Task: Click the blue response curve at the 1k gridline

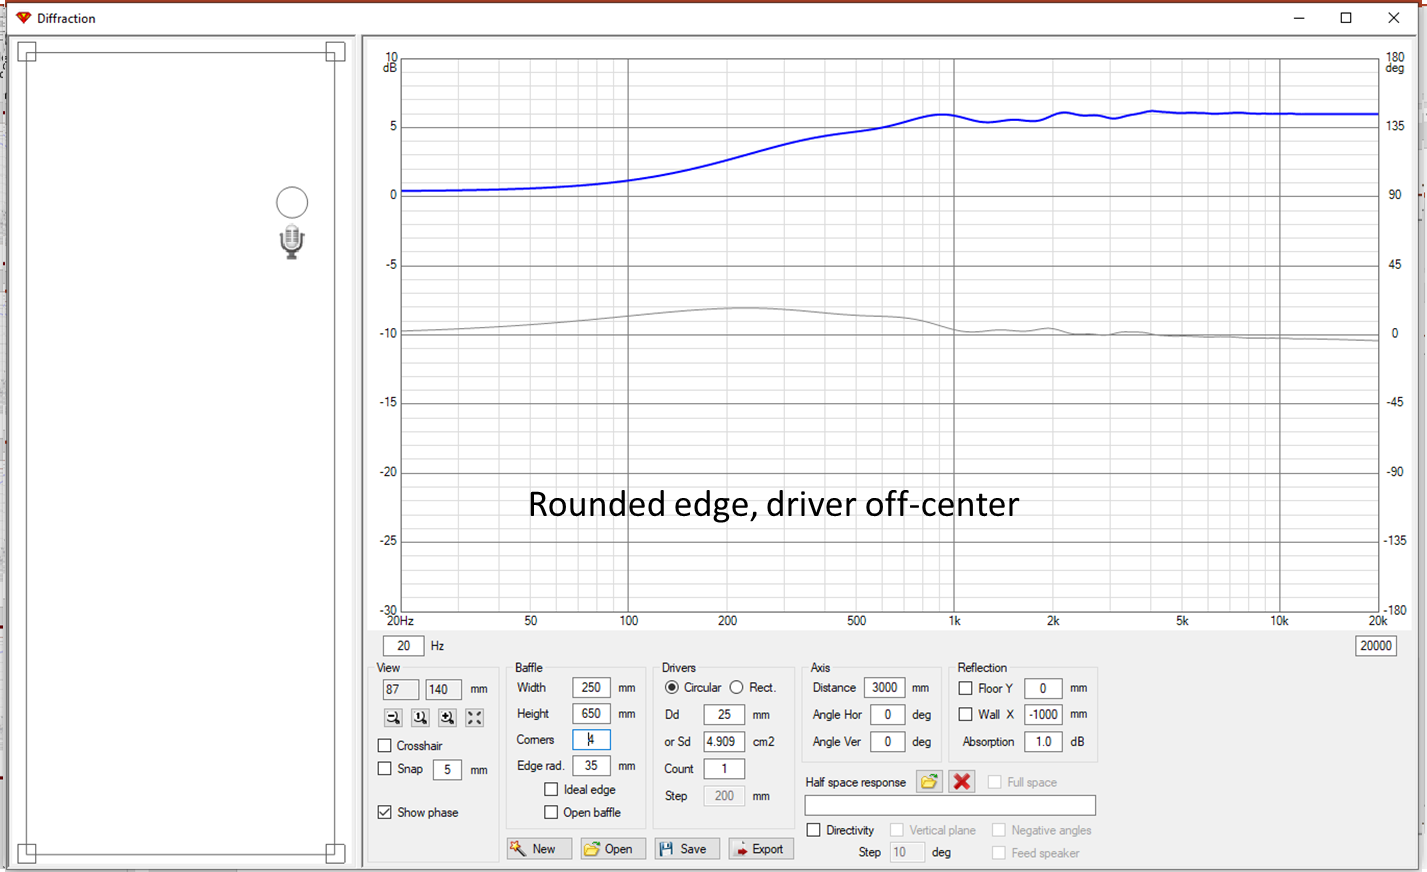Action: 954,115
